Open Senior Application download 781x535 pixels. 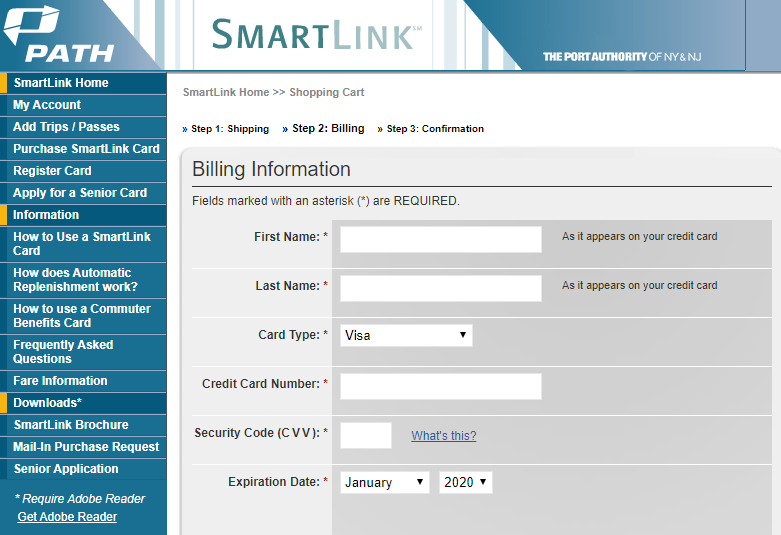(83, 468)
